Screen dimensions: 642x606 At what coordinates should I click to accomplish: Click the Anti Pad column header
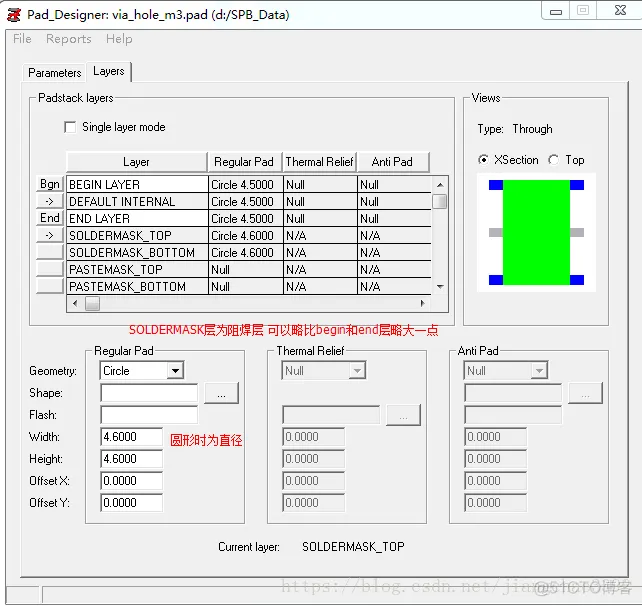pos(393,162)
